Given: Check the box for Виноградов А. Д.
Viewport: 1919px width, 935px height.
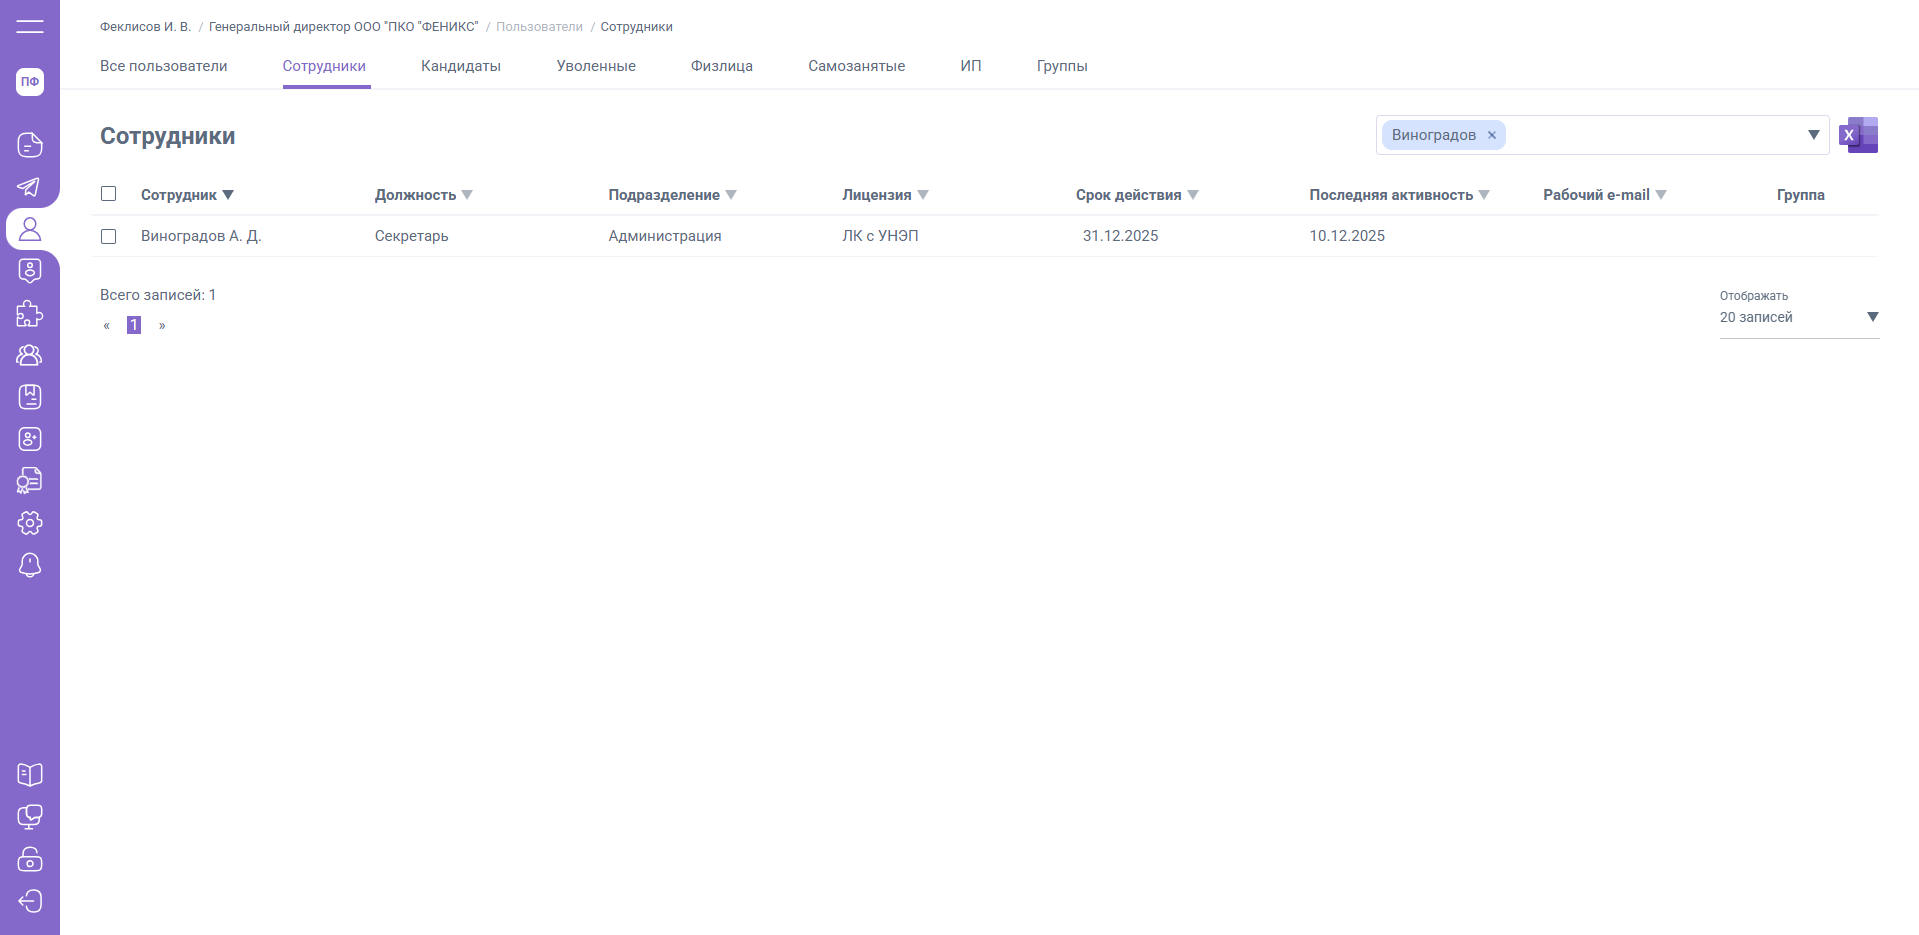Looking at the screenshot, I should coord(109,236).
